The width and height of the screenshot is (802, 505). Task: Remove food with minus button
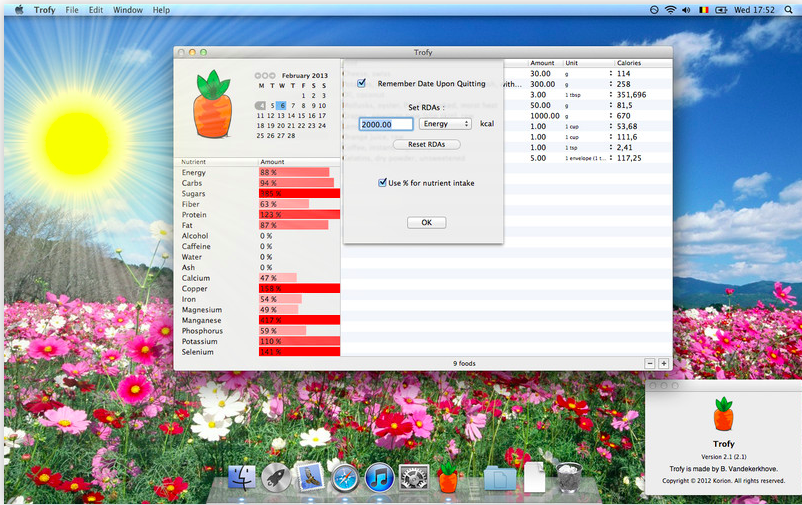650,363
